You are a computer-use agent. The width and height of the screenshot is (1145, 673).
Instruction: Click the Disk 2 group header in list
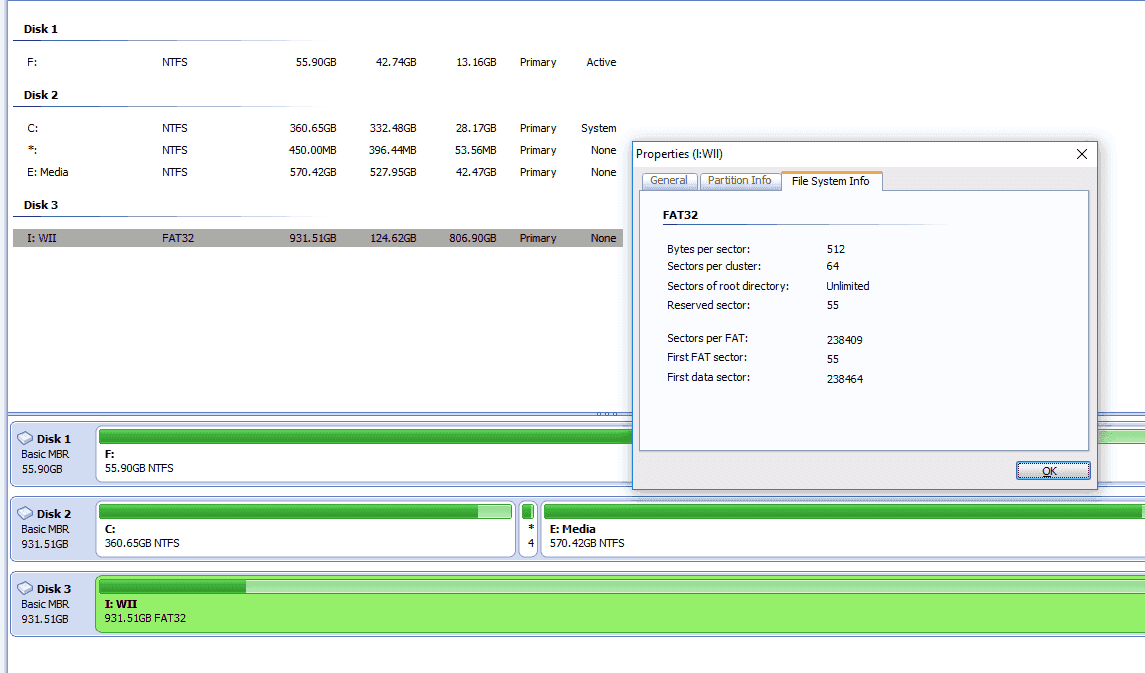tap(41, 95)
